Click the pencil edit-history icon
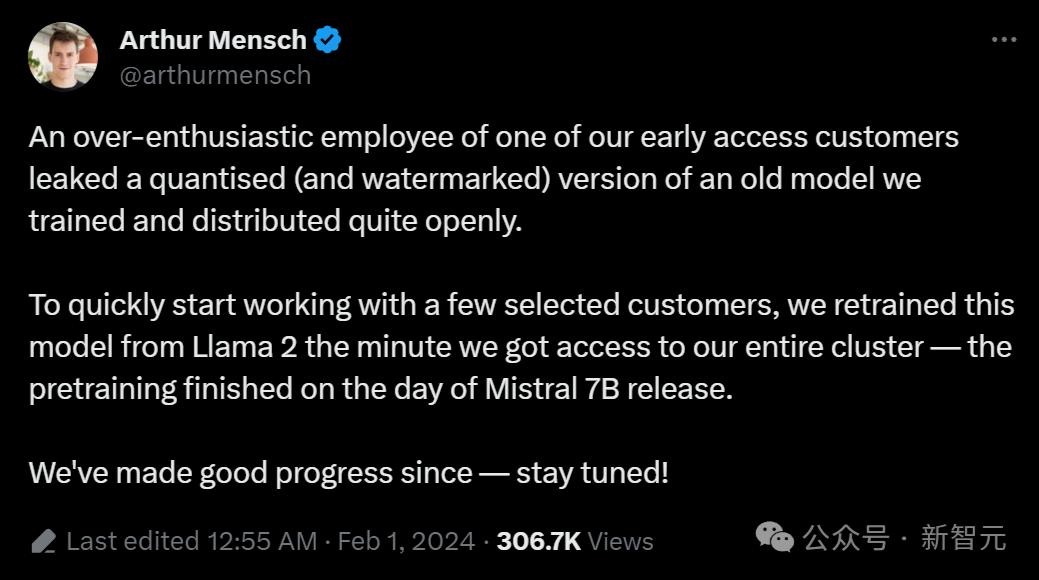This screenshot has width=1039, height=580. tap(43, 542)
